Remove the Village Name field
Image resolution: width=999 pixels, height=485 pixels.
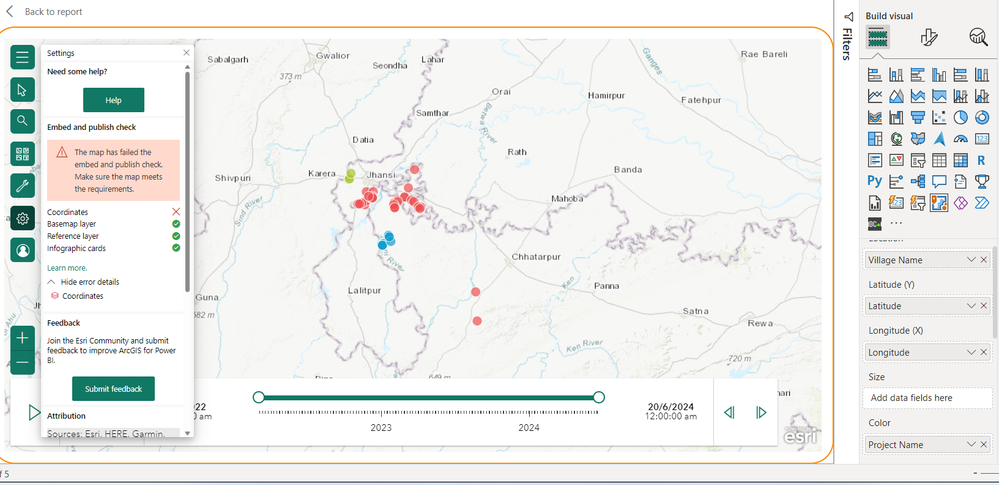tap(984, 260)
